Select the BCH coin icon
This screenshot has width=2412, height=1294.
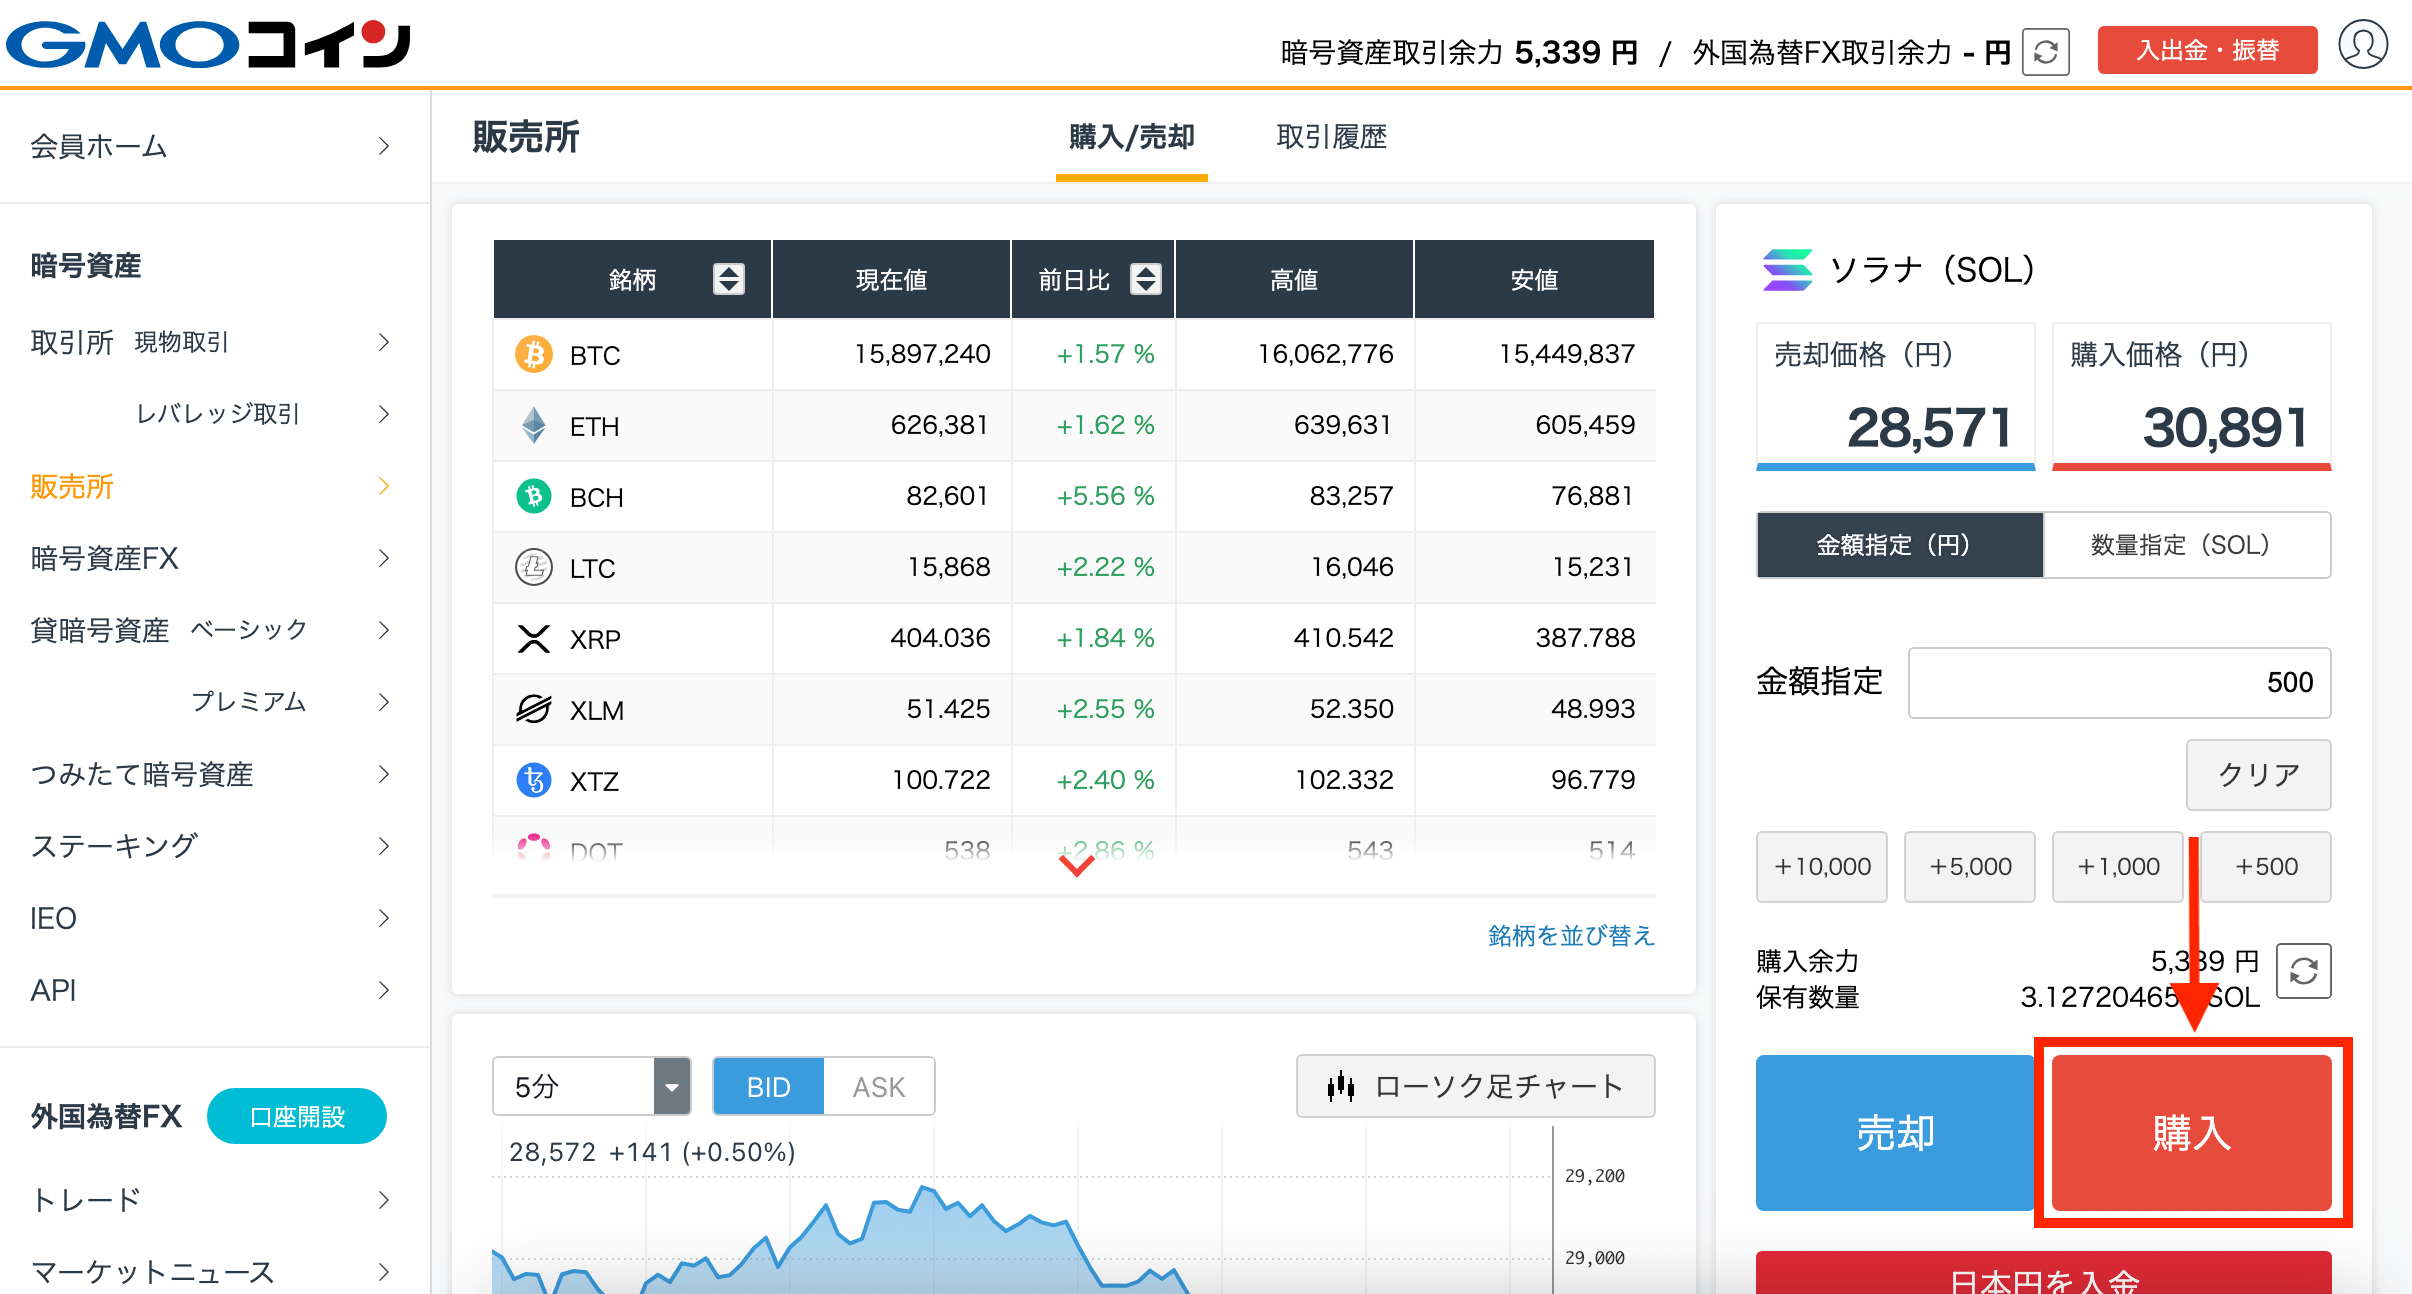click(534, 496)
